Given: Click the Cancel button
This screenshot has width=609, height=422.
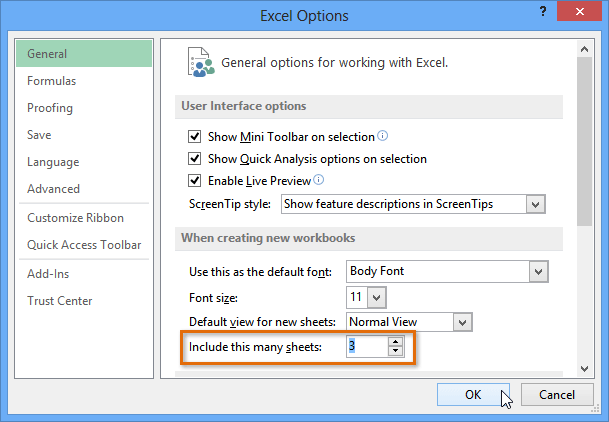Looking at the screenshot, I should 557,395.
